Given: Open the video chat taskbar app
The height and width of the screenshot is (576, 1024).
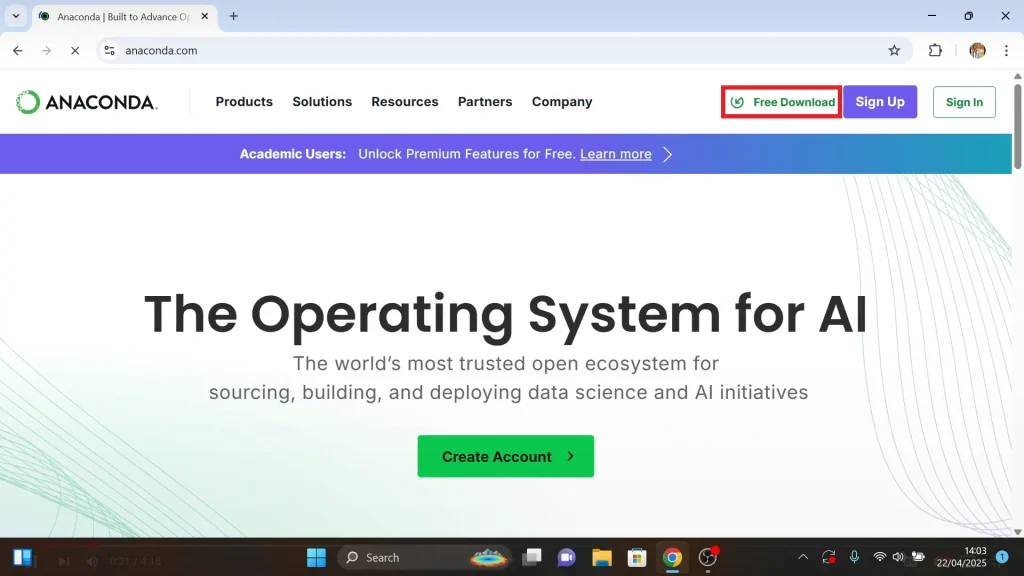Looking at the screenshot, I should pyautogui.click(x=566, y=557).
